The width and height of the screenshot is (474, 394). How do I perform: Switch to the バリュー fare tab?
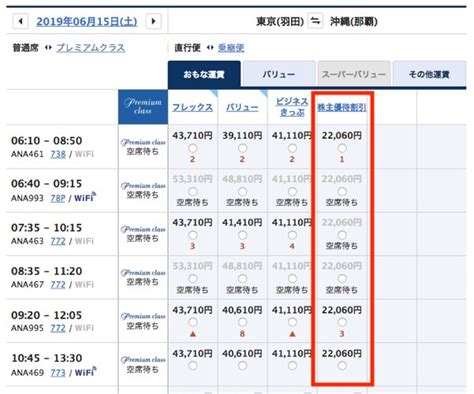[279, 74]
